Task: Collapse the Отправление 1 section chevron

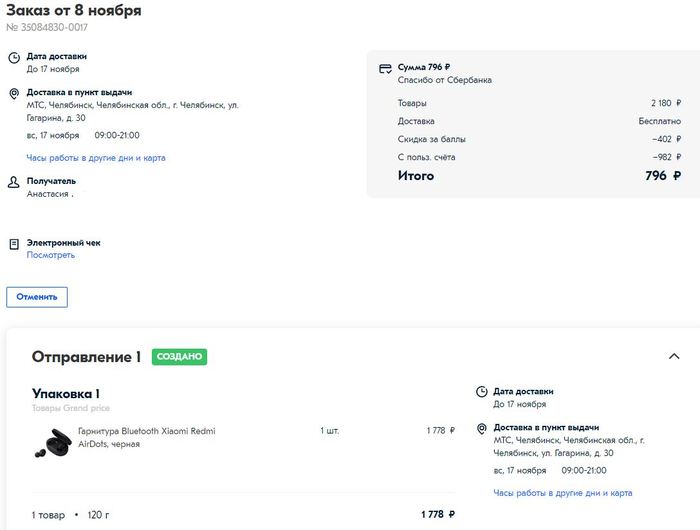Action: [673, 356]
